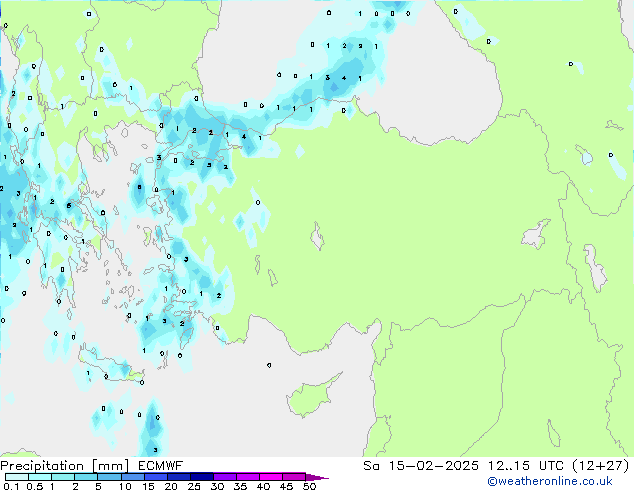Click legend value label '0.1'

pyautogui.click(x=11, y=486)
